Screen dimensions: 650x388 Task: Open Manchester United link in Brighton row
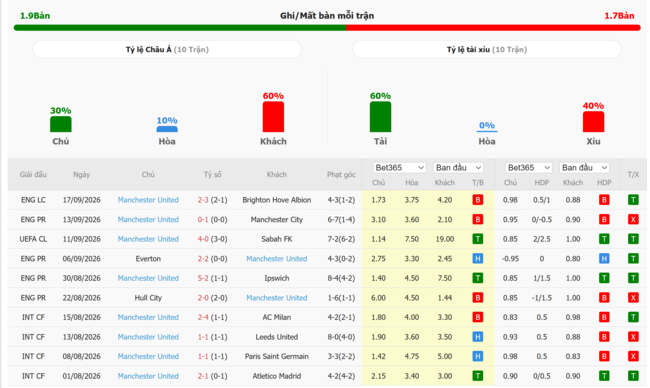[x=148, y=200]
